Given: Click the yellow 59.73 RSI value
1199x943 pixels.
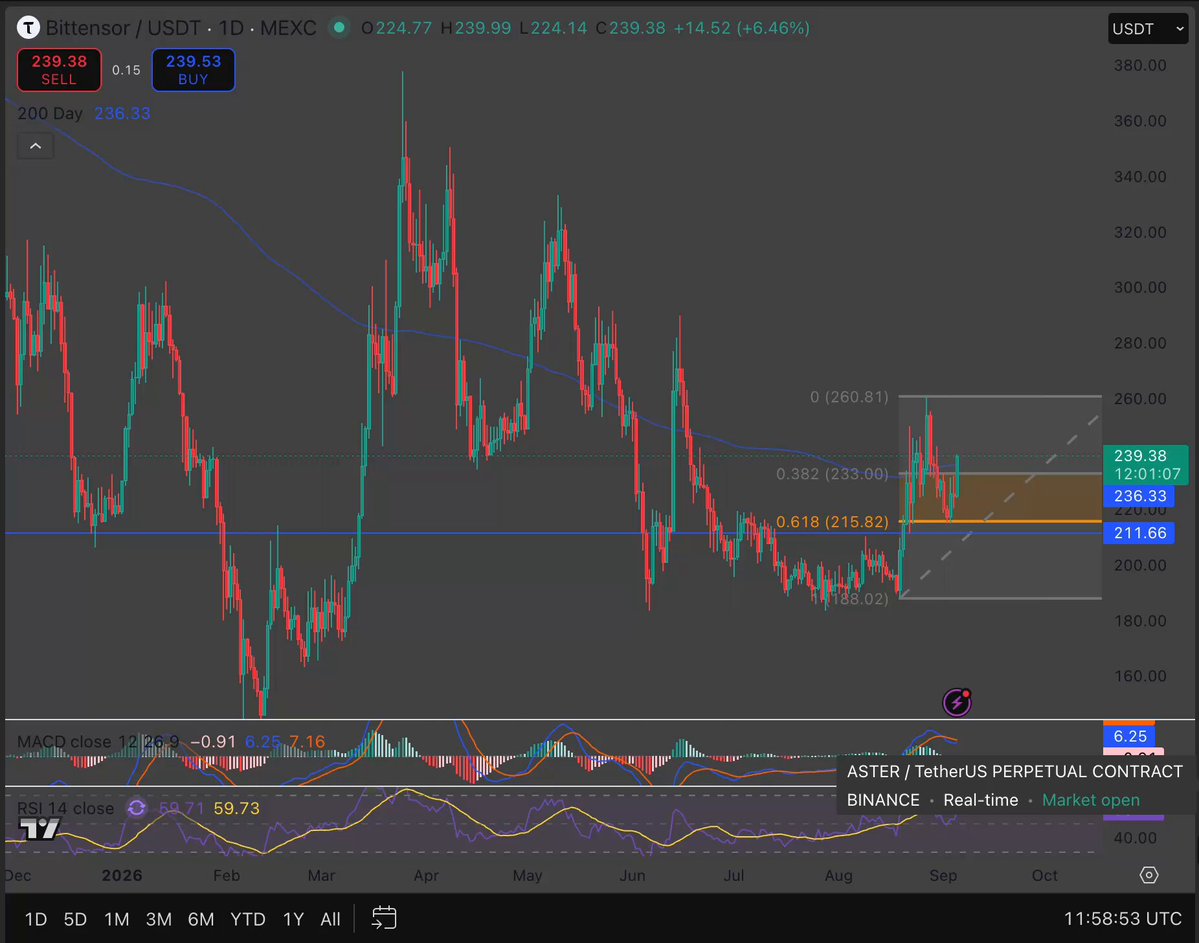Looking at the screenshot, I should pos(236,808).
